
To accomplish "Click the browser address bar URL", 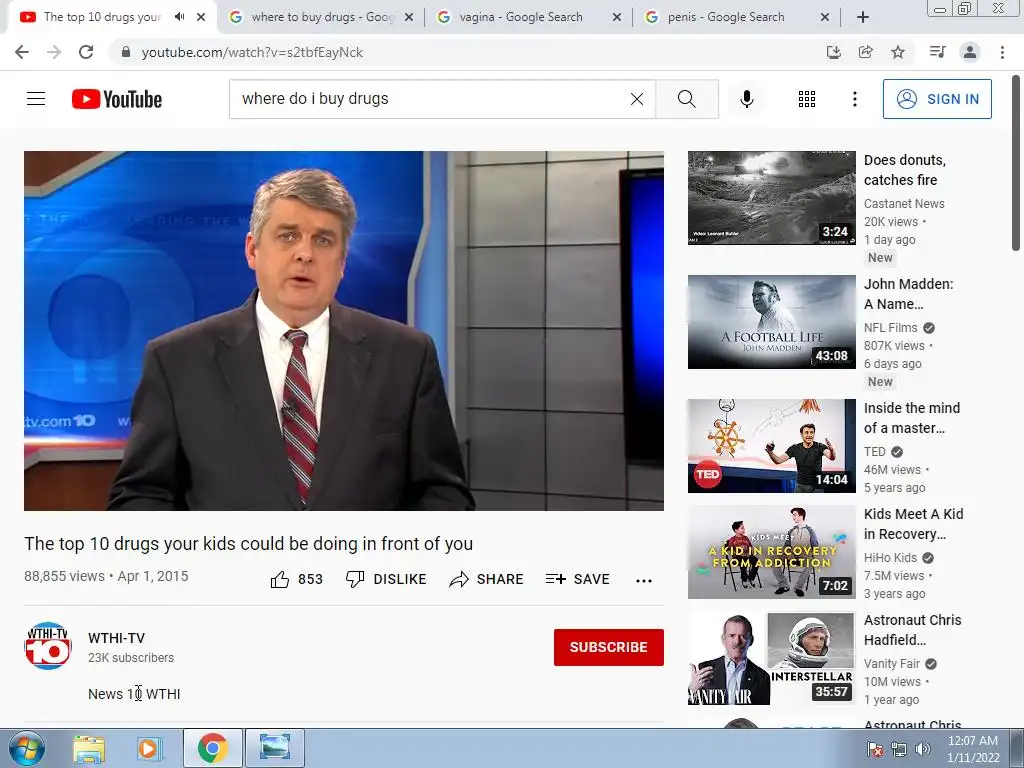I will click(x=252, y=52).
